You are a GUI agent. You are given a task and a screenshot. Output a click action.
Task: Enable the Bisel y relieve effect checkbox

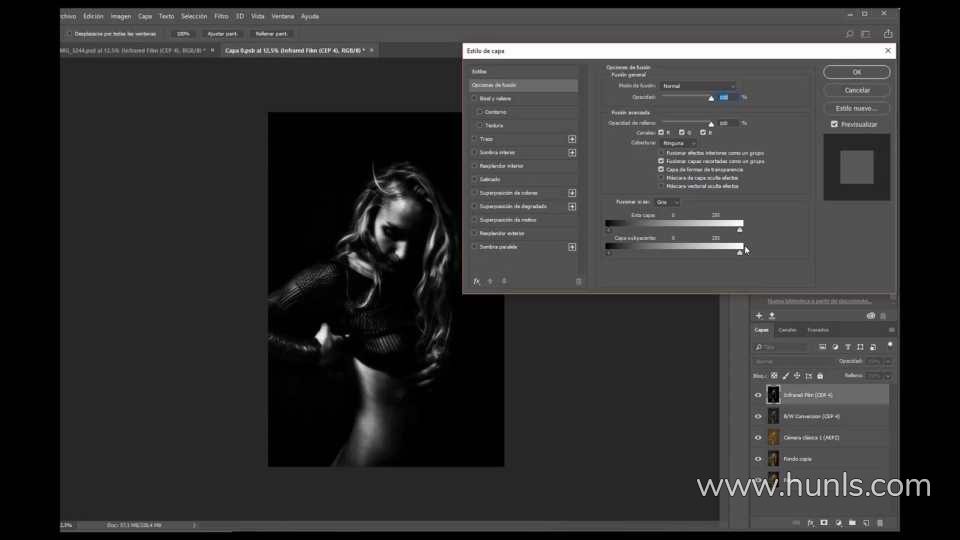coord(474,99)
